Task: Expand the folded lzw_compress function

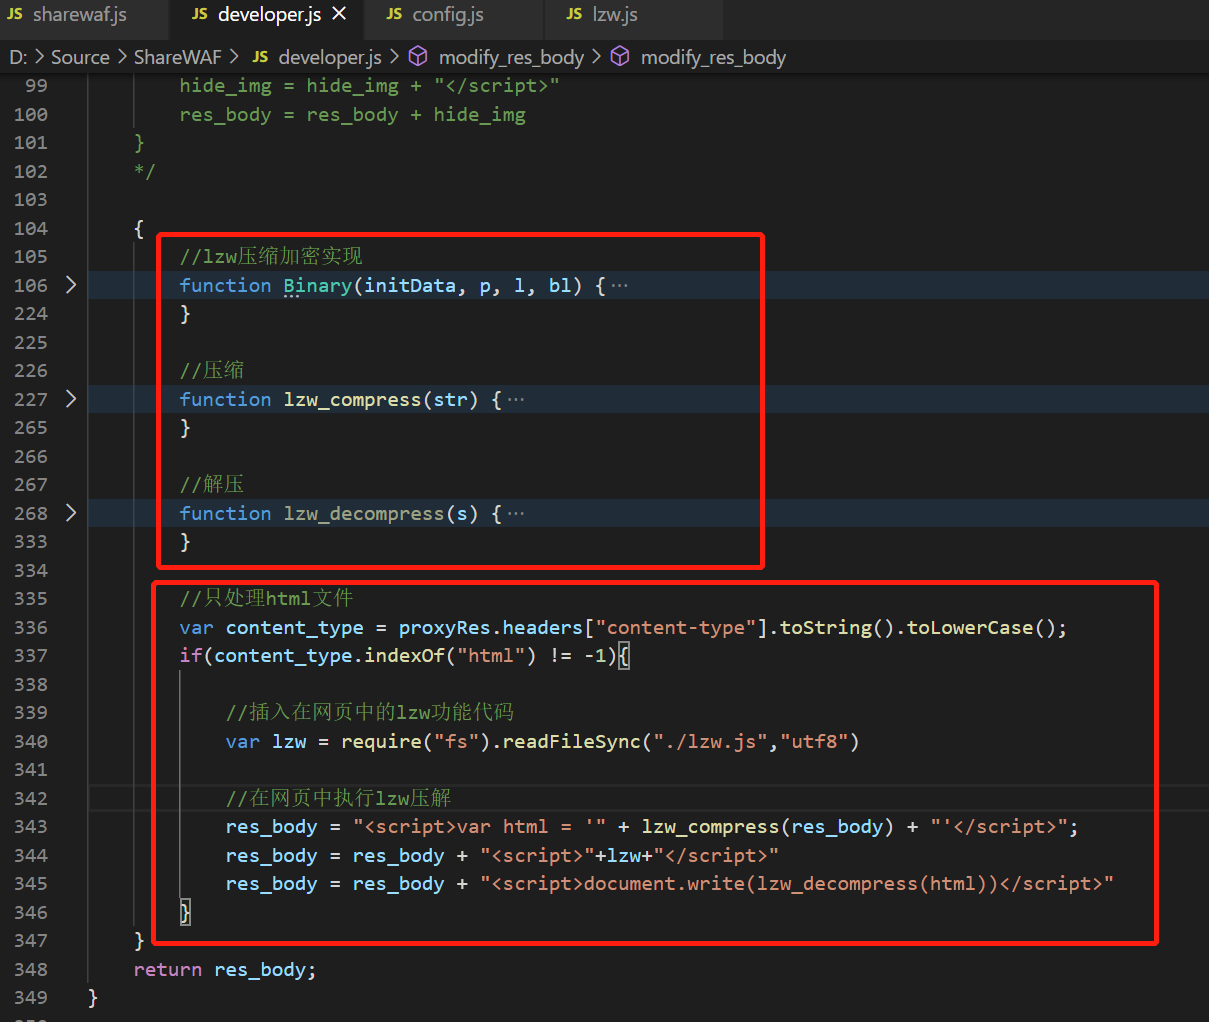Action: click(x=71, y=399)
